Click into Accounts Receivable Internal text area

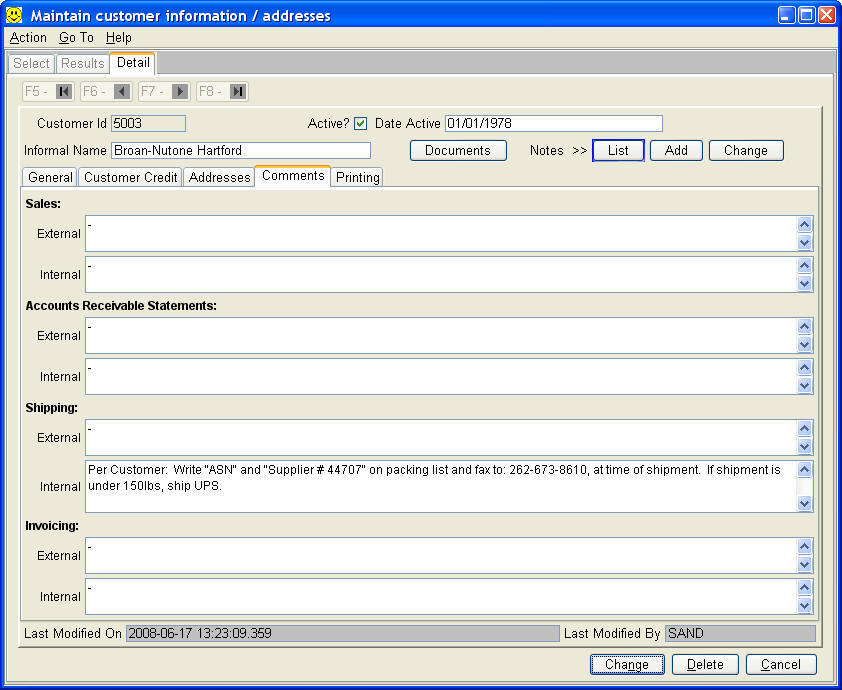441,376
